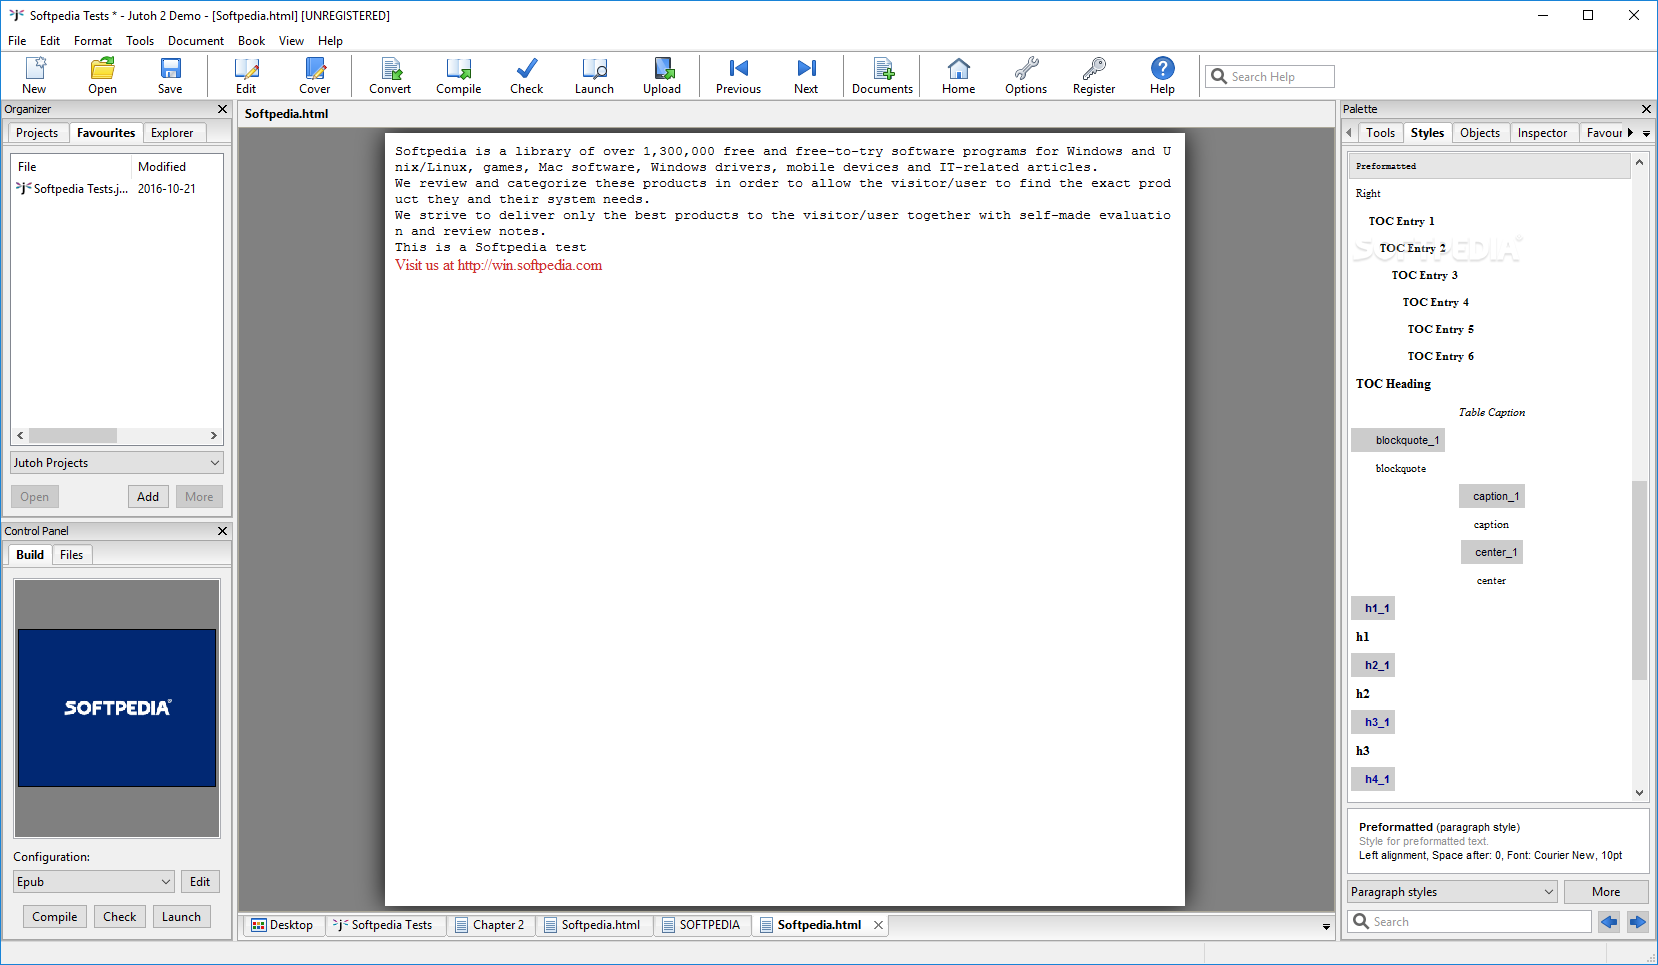Select the blockquote_1 style
Screen dimensions: 1658x965
tap(1398, 441)
